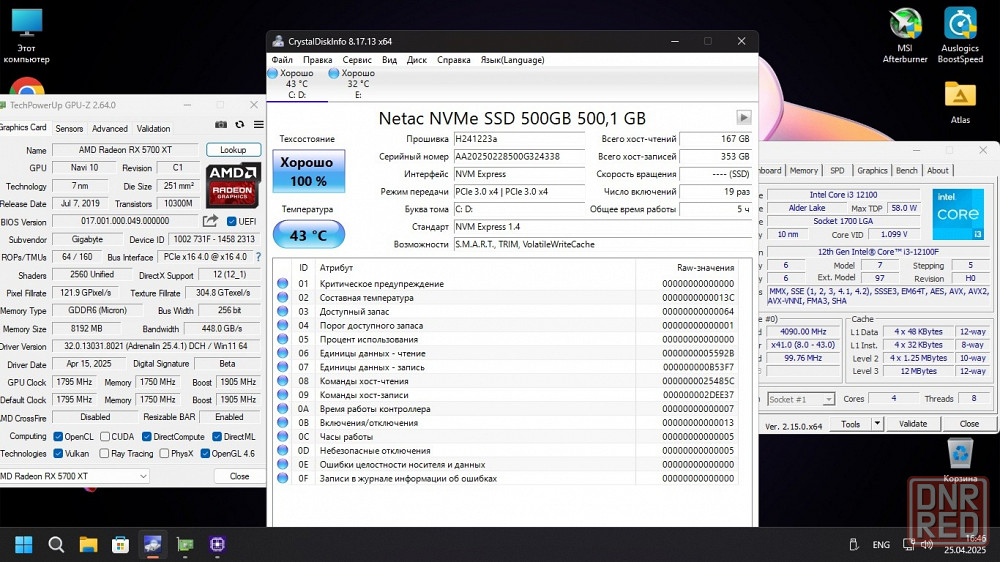Open Диск menu
Image resolution: width=1000 pixels, height=562 pixels.
tap(416, 60)
